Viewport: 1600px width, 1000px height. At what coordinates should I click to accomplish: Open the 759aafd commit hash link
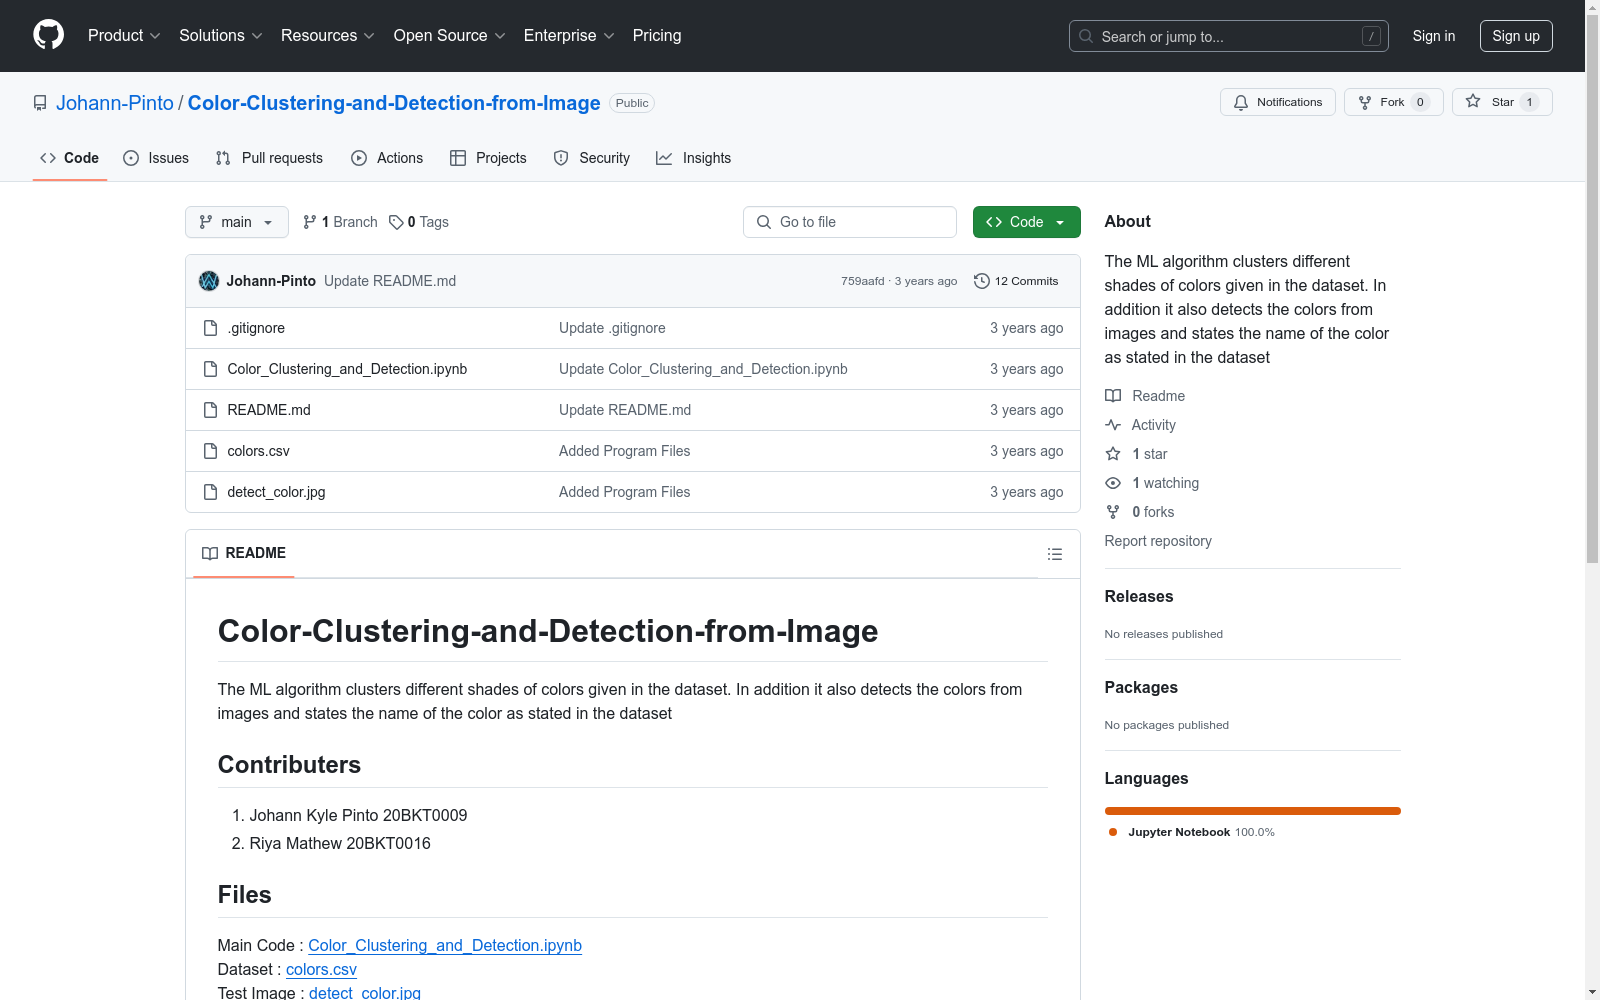click(862, 281)
